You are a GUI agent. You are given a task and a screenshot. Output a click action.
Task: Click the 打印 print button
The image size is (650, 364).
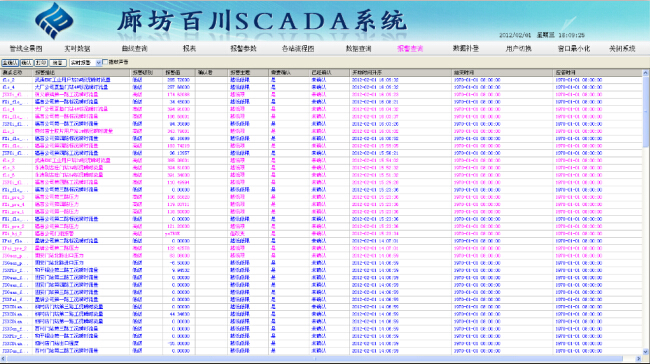pyautogui.click(x=41, y=63)
